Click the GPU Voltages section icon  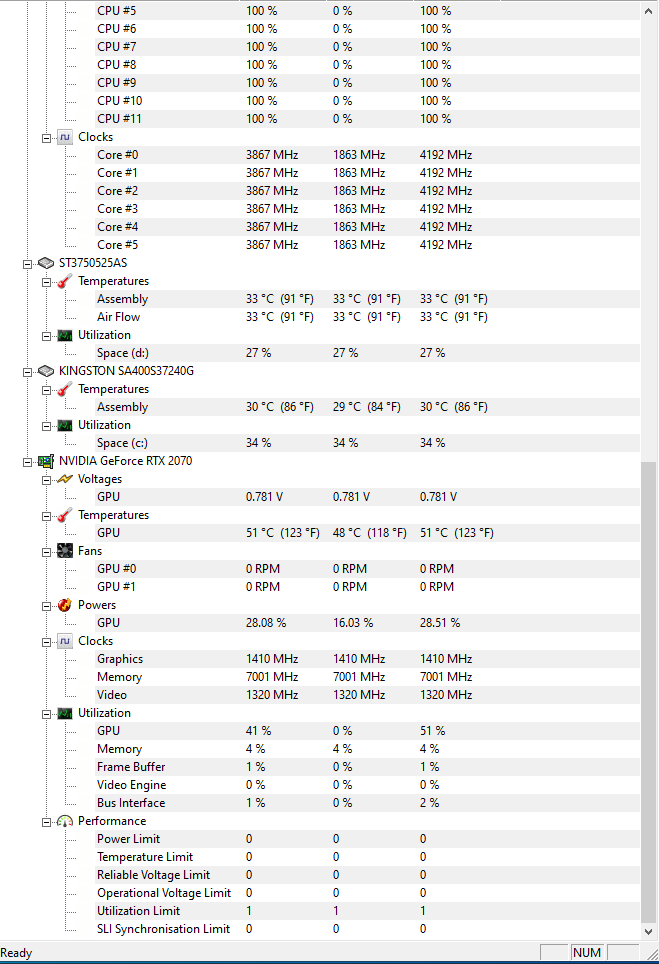click(x=65, y=479)
